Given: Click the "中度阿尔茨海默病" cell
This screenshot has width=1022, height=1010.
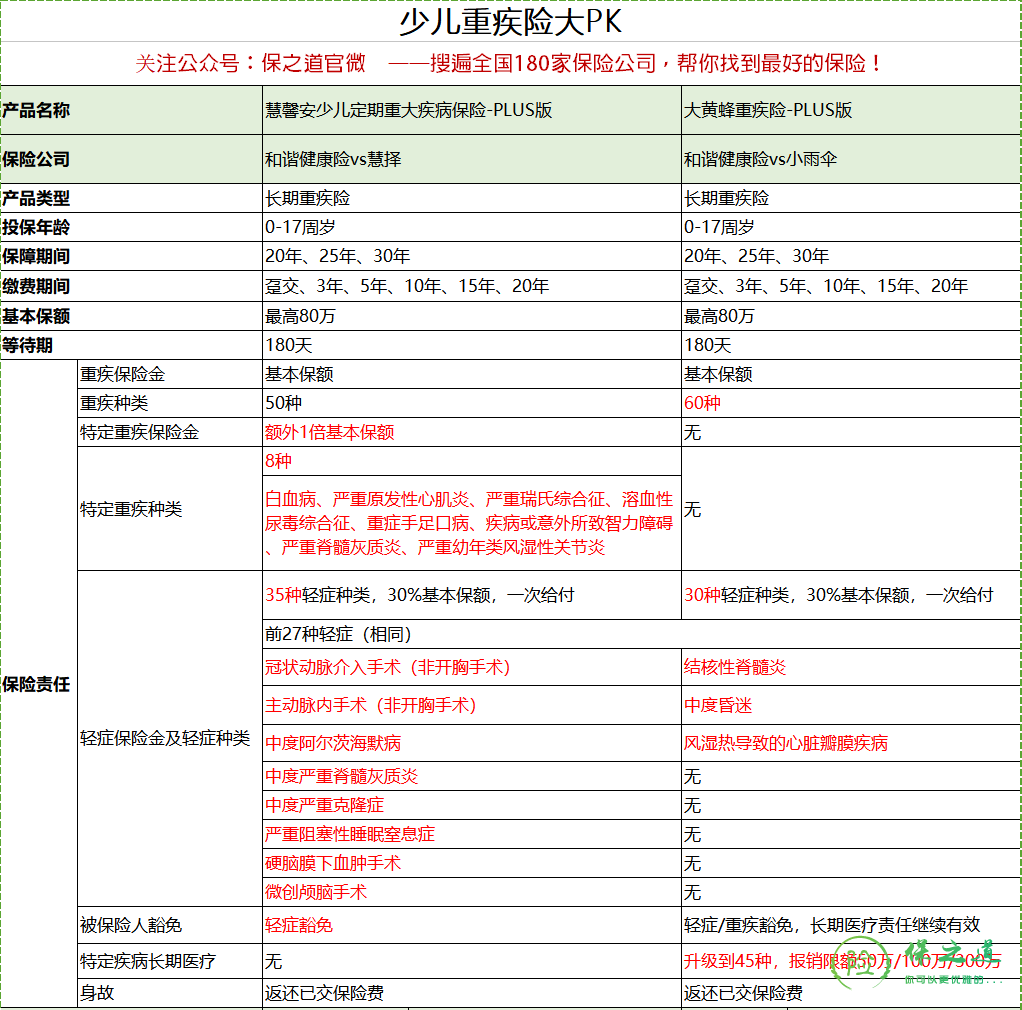Looking at the screenshot, I should point(472,743).
